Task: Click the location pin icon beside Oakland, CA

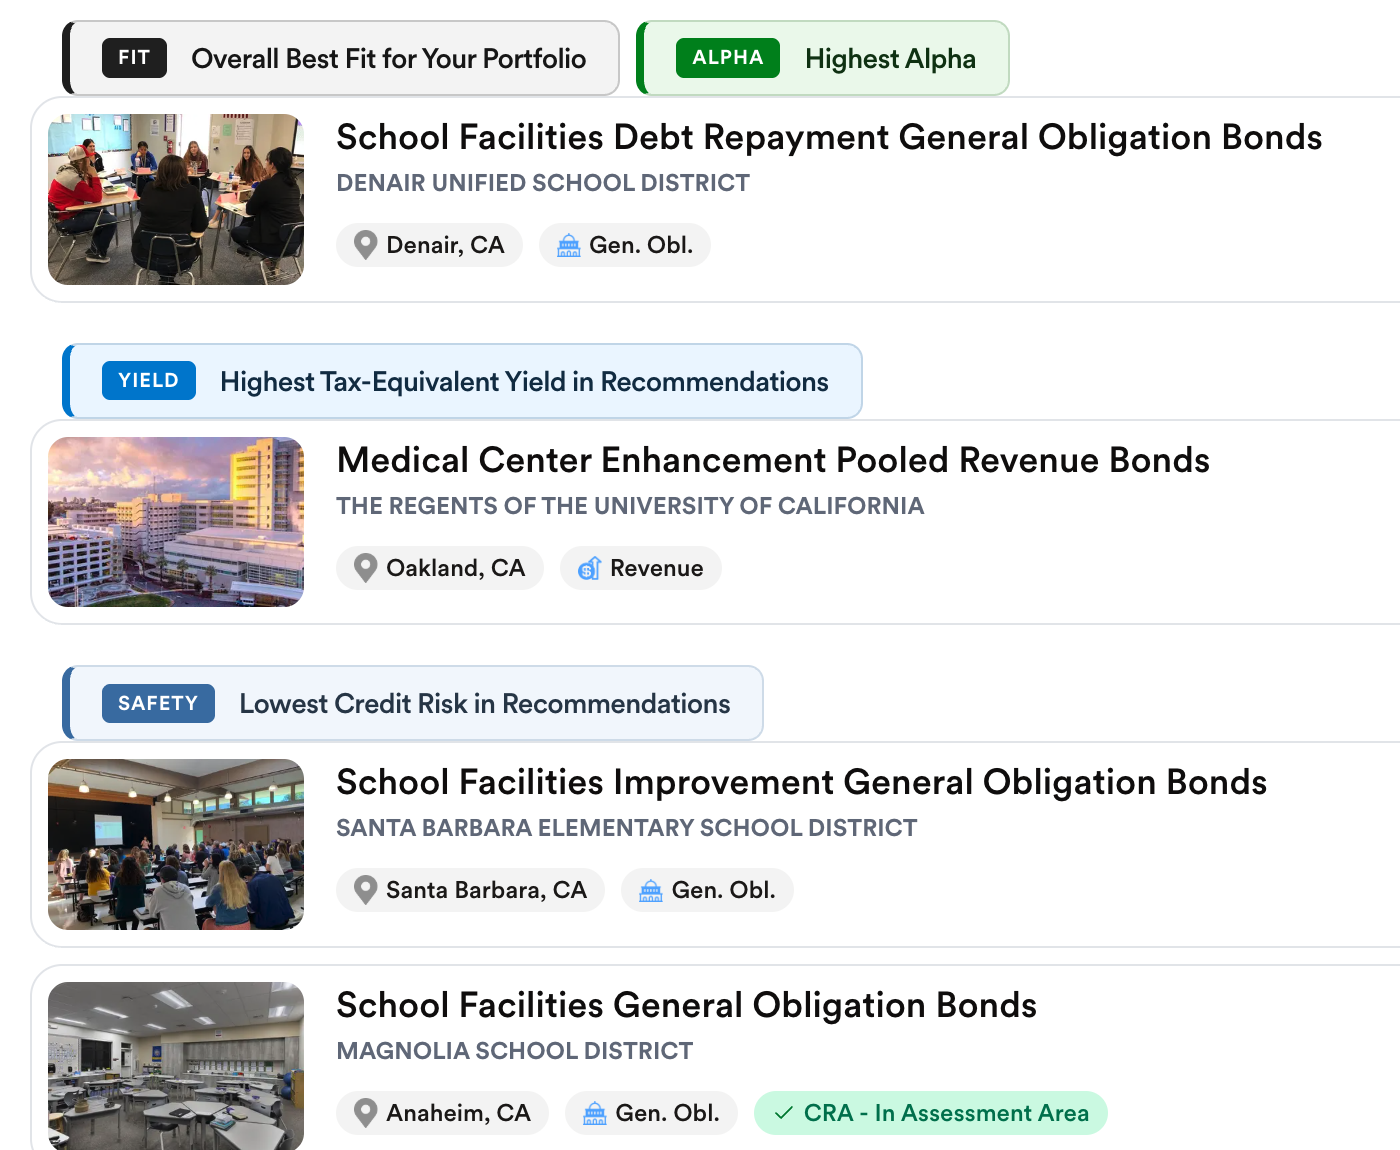Action: 366,568
